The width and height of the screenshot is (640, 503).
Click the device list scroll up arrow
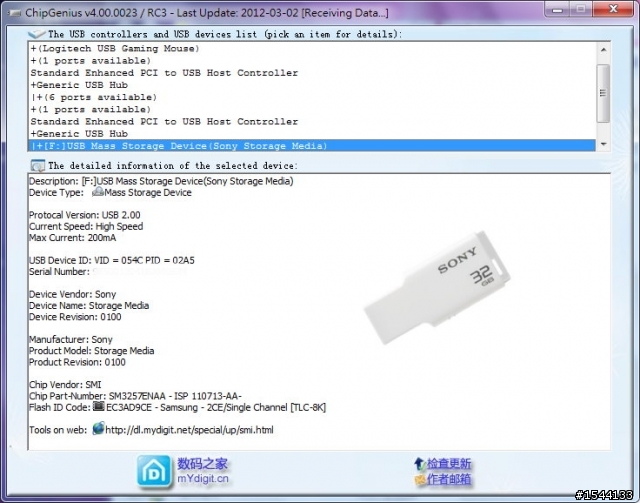click(603, 50)
